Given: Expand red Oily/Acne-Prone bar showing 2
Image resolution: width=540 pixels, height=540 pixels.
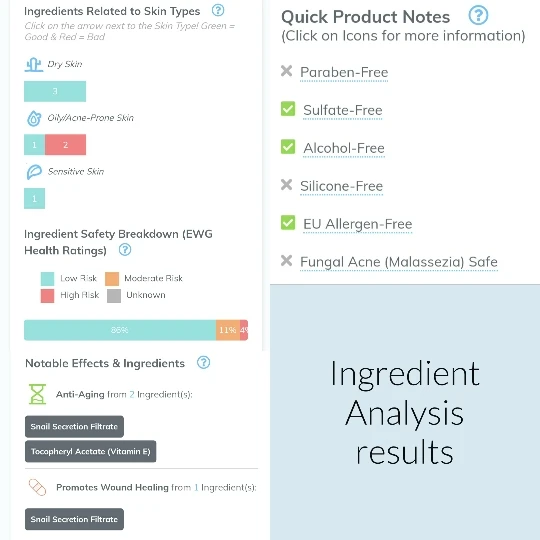Looking at the screenshot, I should pos(65,145).
